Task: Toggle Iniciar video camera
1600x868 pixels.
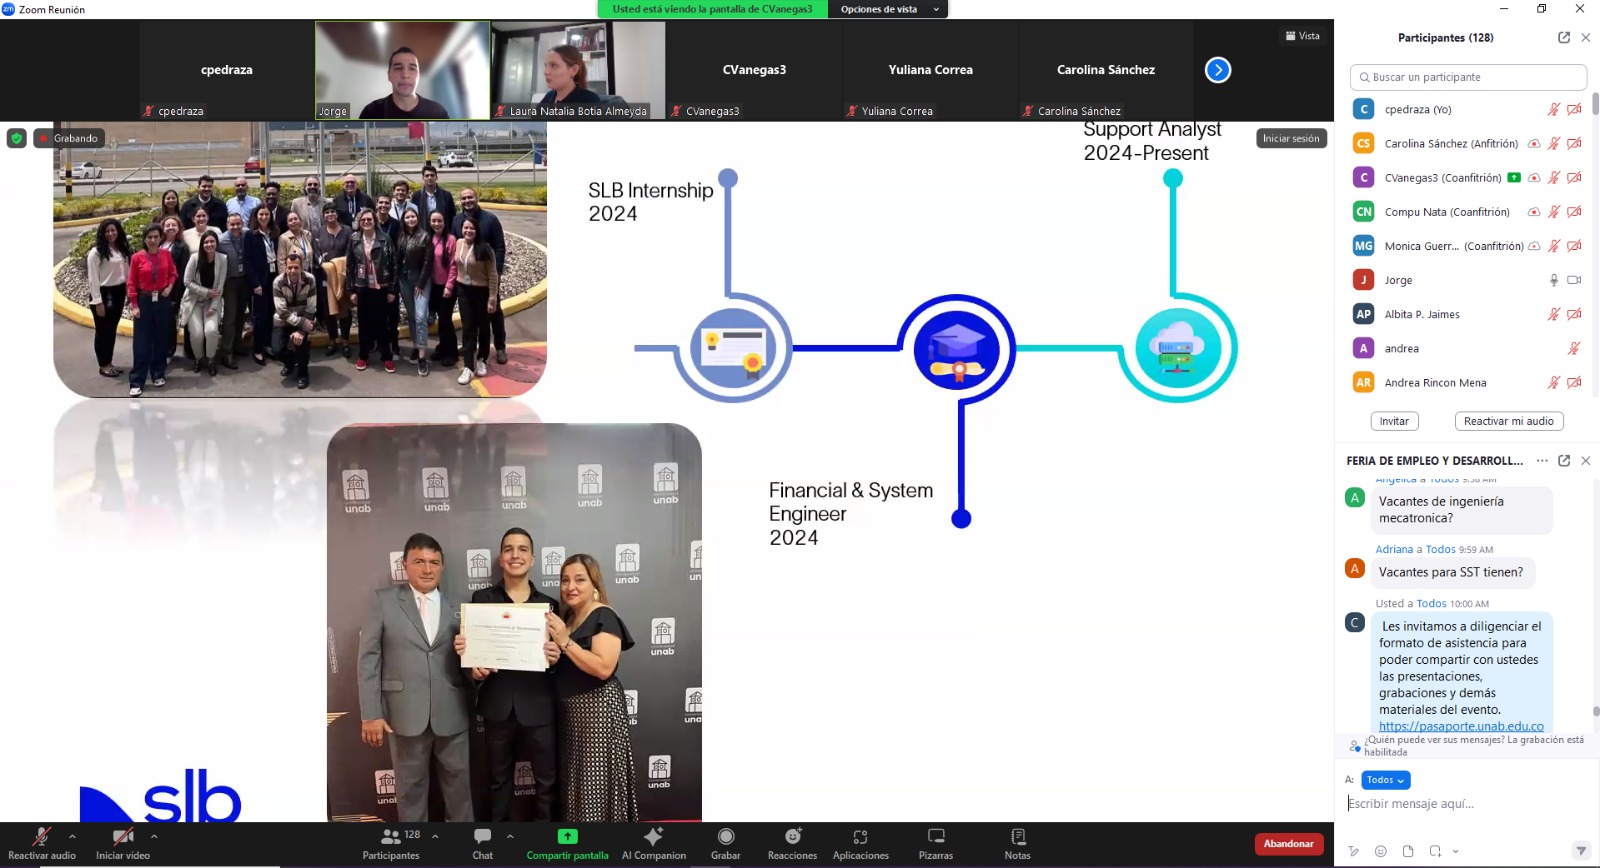Action: tap(123, 842)
